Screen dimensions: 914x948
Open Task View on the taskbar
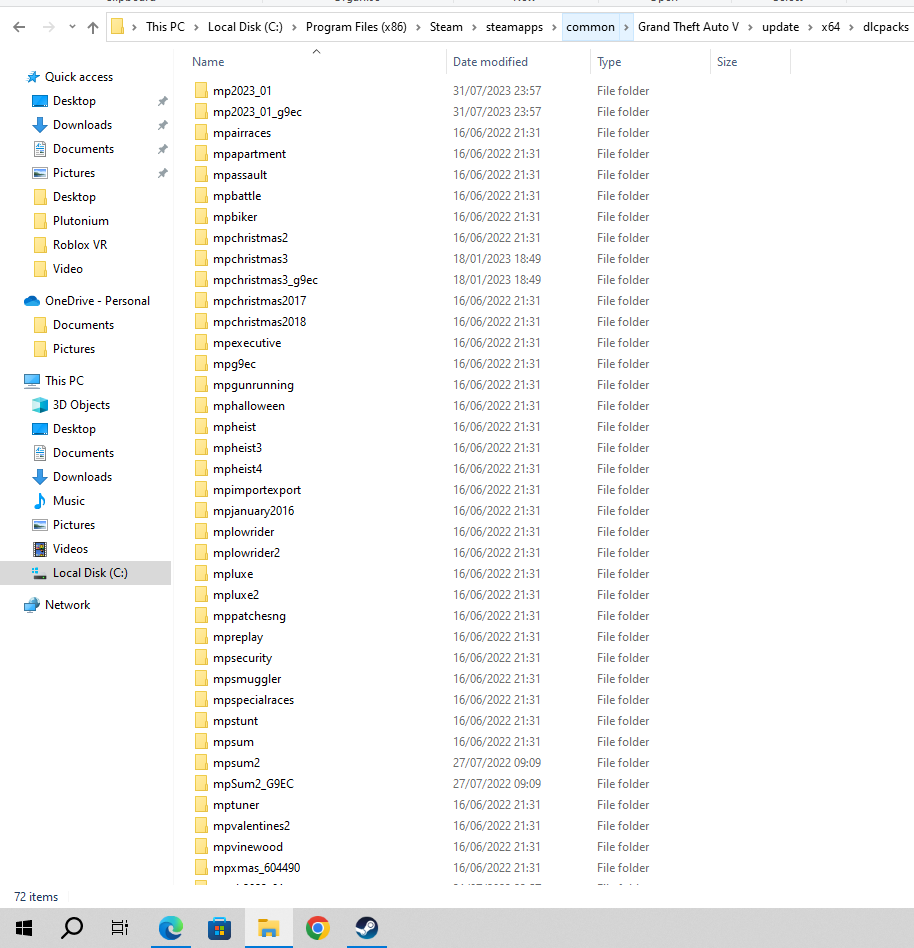tap(120, 928)
